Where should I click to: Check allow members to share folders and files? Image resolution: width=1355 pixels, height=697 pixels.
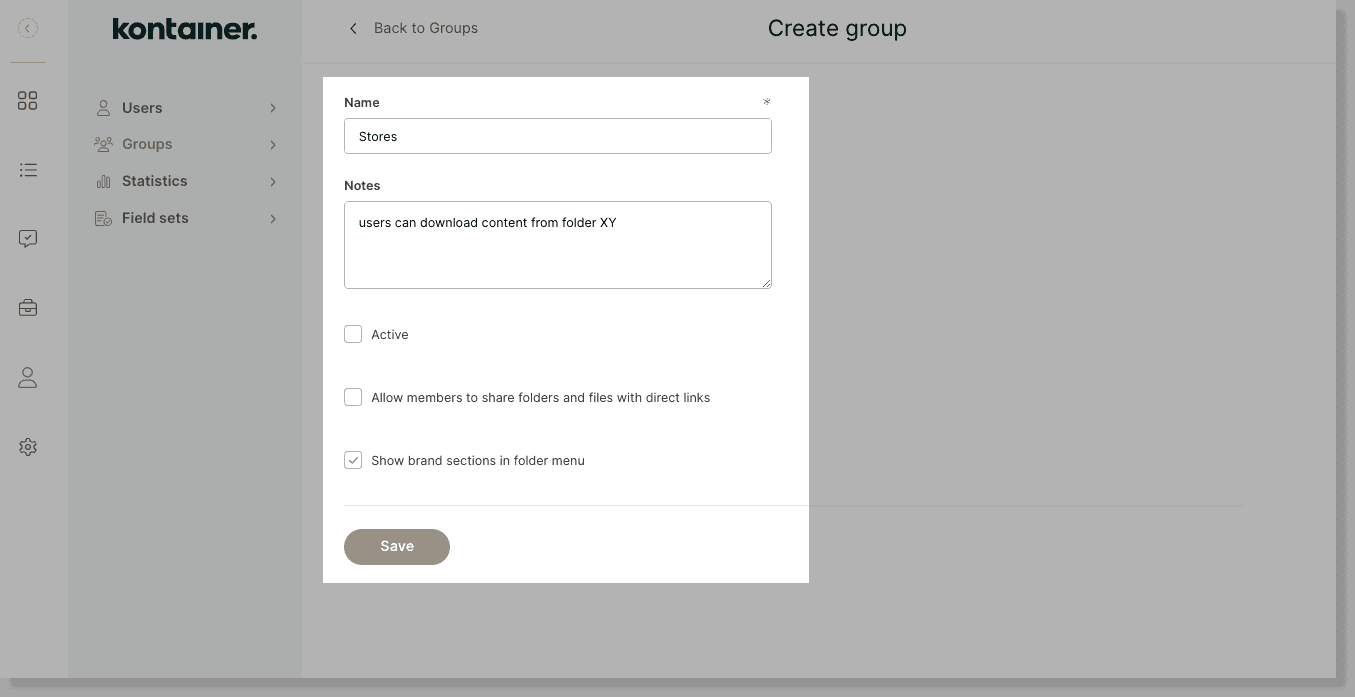click(x=353, y=397)
